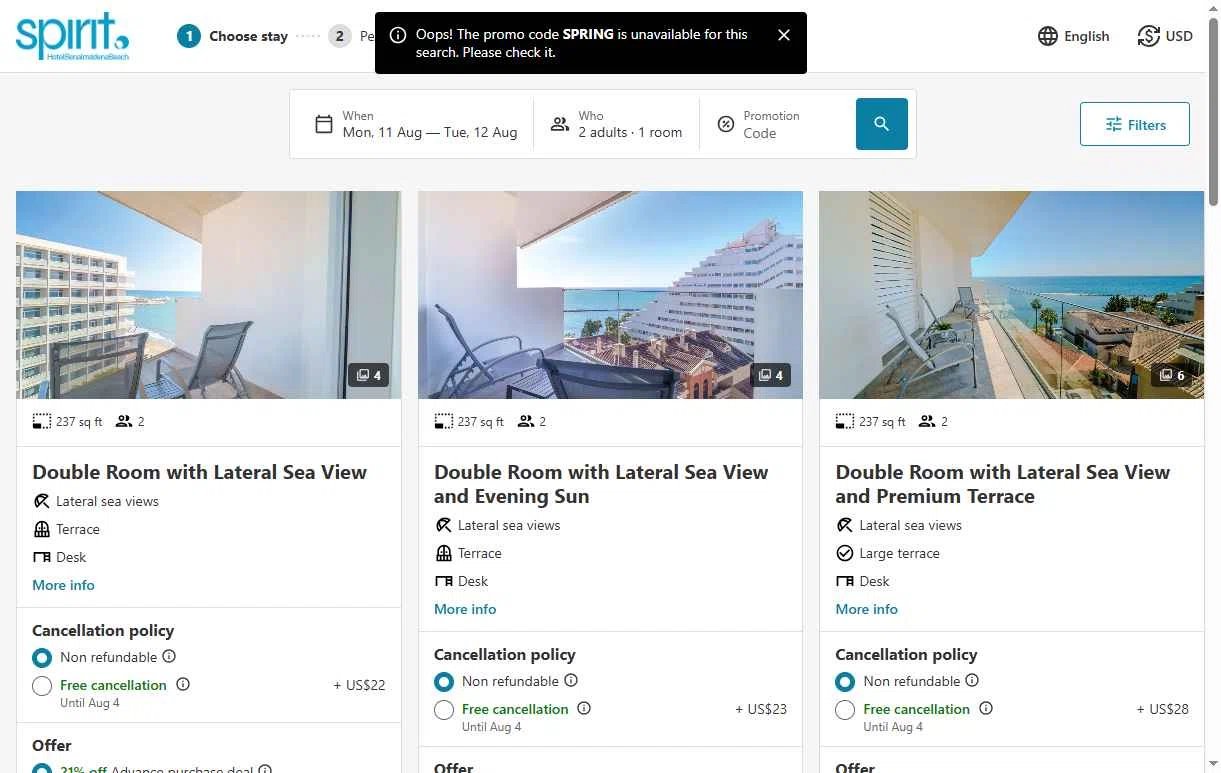Click the occupancy icon on first room
Viewport: 1221px width, 773px height.
(x=124, y=421)
